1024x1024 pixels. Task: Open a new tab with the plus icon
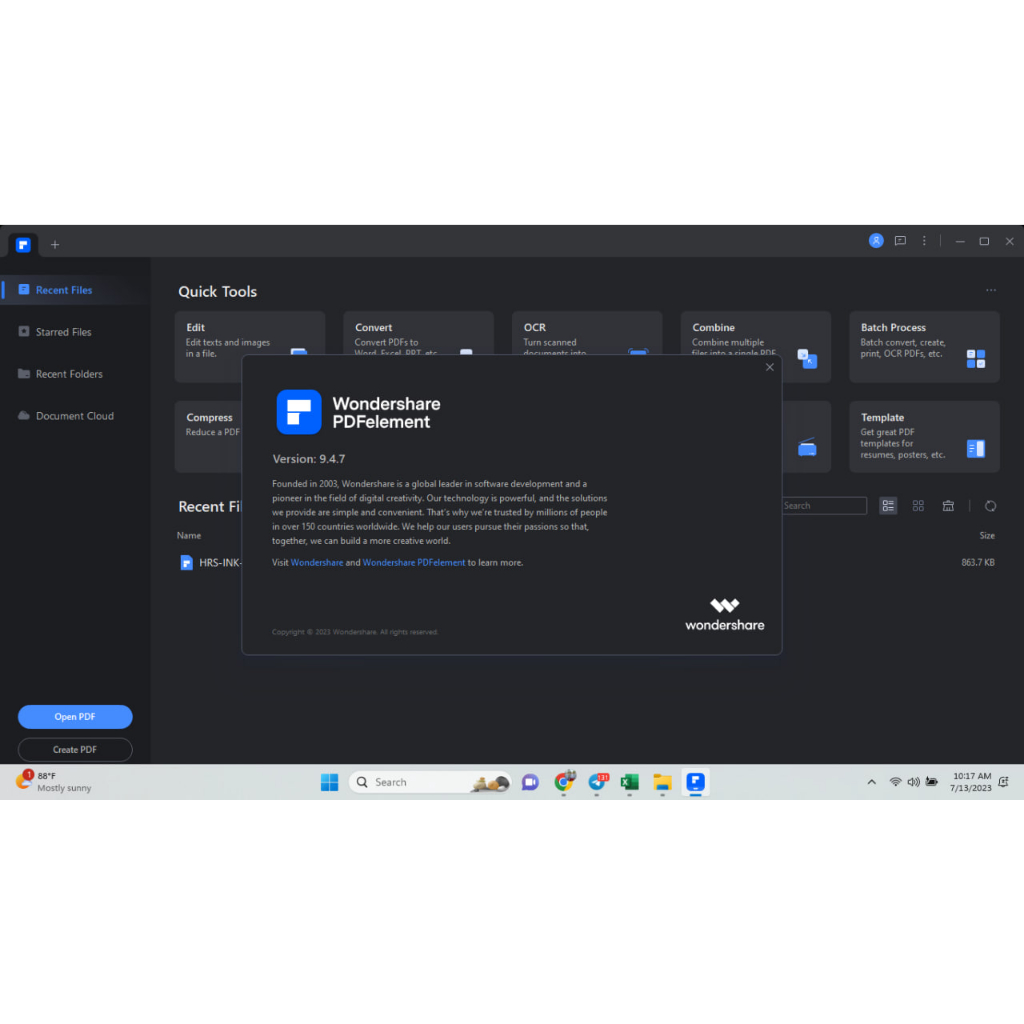[x=55, y=244]
